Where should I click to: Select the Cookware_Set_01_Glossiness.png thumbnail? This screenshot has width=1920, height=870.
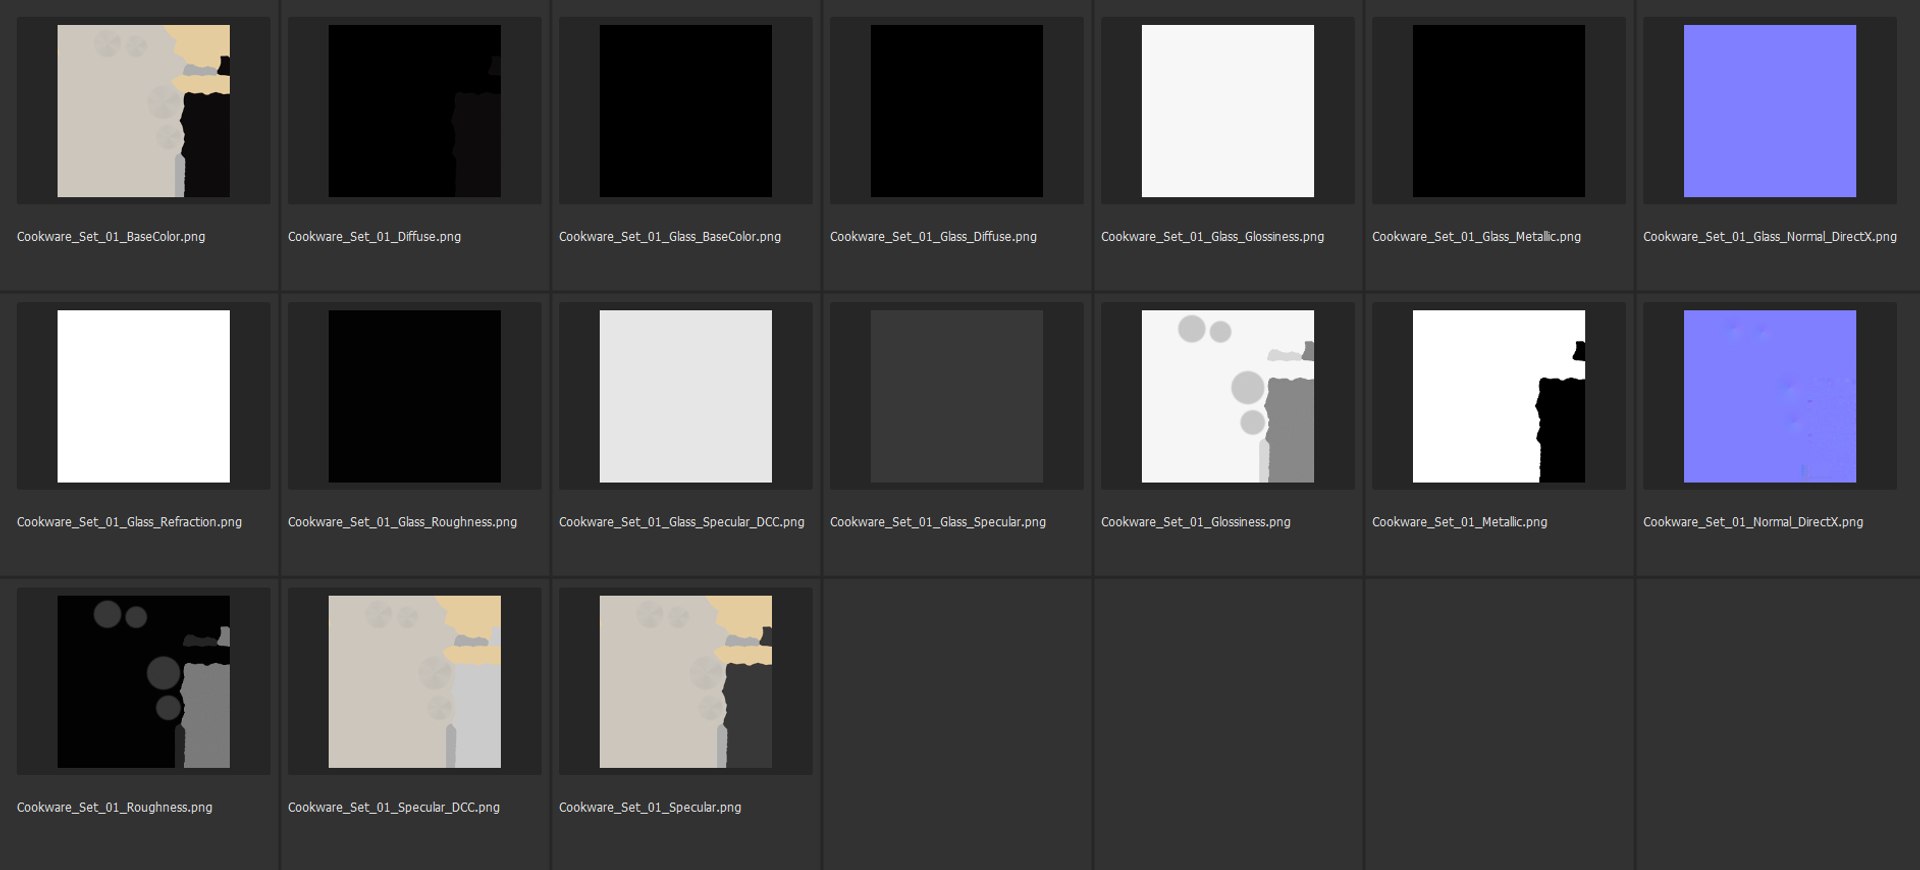(1228, 396)
